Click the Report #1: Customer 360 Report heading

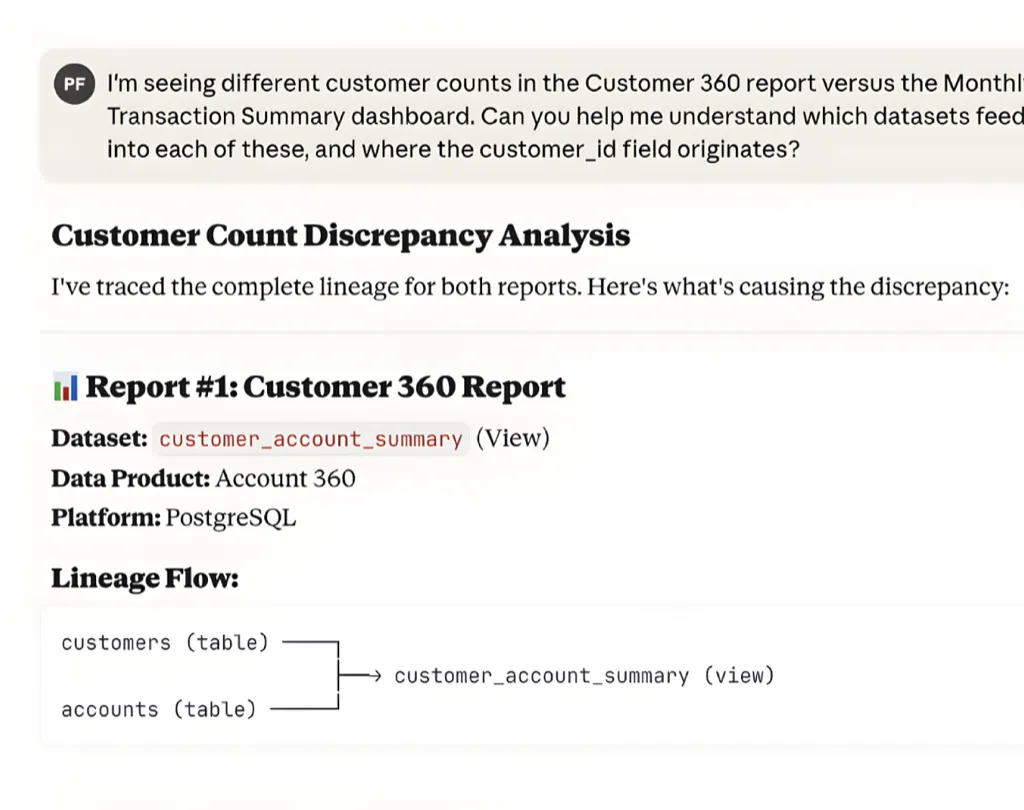click(325, 387)
